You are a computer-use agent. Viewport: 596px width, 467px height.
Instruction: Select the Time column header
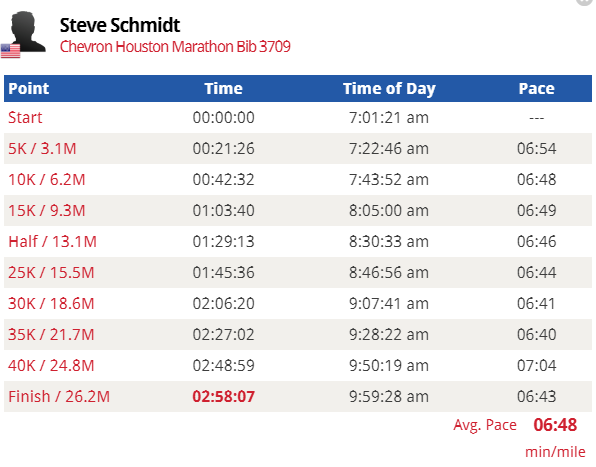[224, 89]
